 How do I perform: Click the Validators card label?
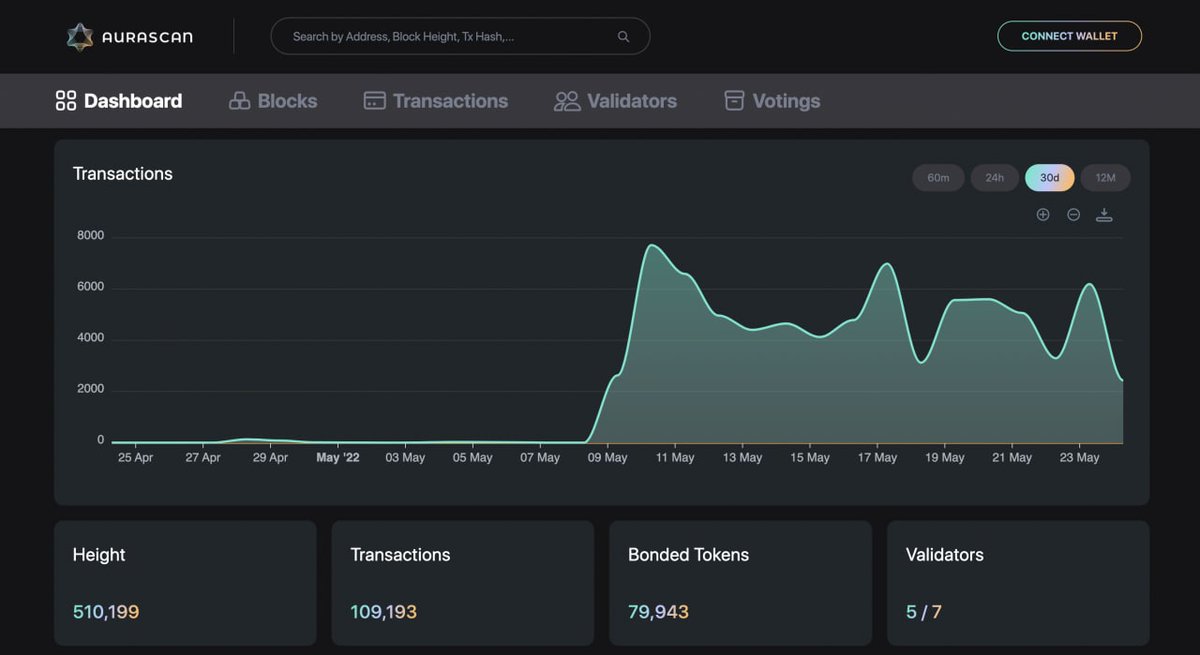point(945,555)
